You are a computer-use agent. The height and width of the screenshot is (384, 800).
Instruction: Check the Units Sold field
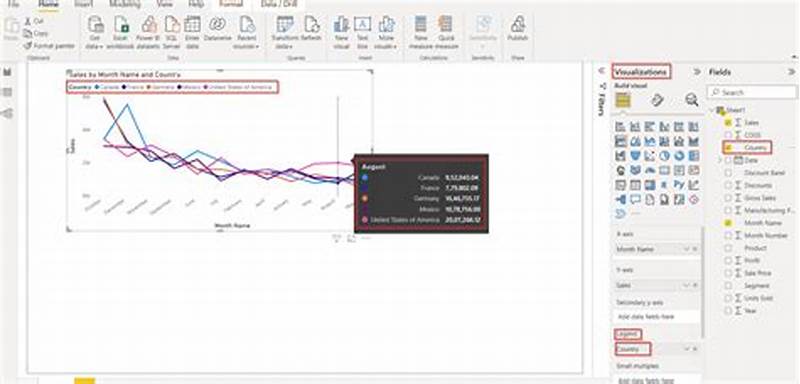pyautogui.click(x=728, y=298)
